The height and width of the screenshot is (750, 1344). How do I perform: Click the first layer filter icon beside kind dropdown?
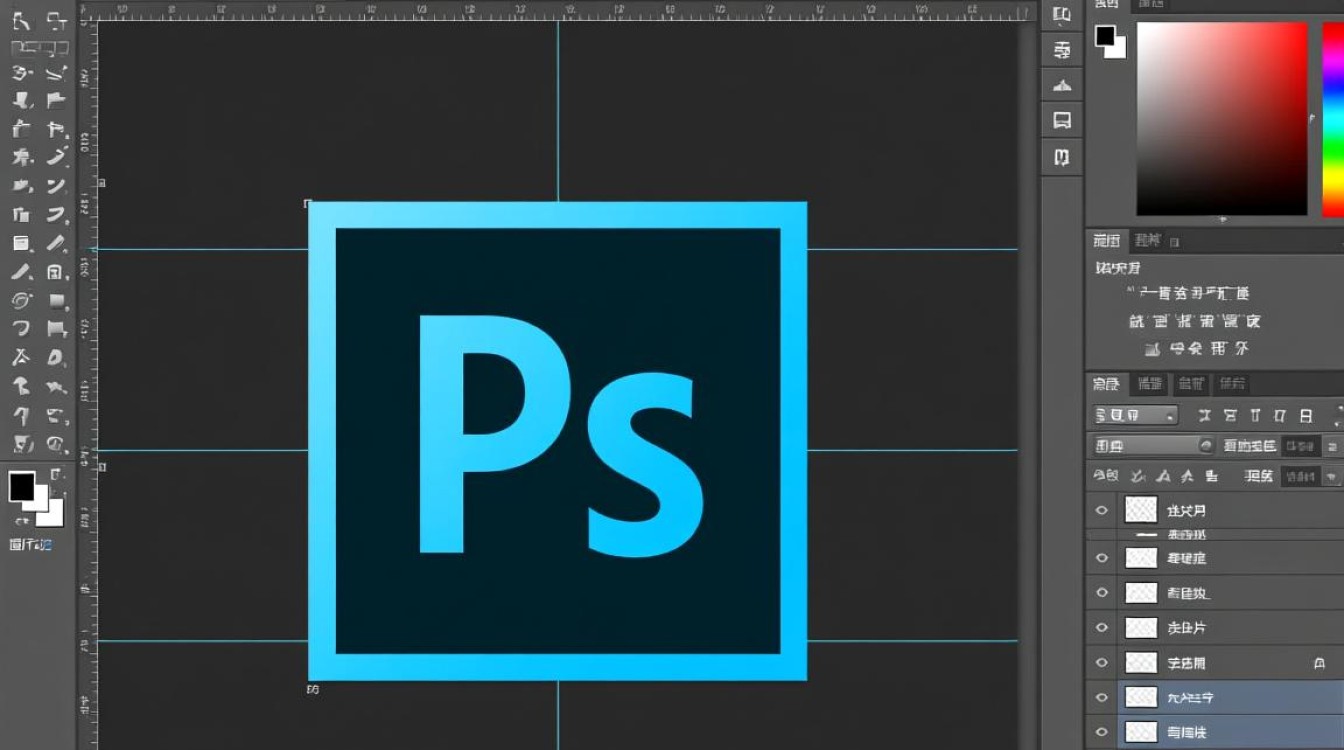point(1205,415)
